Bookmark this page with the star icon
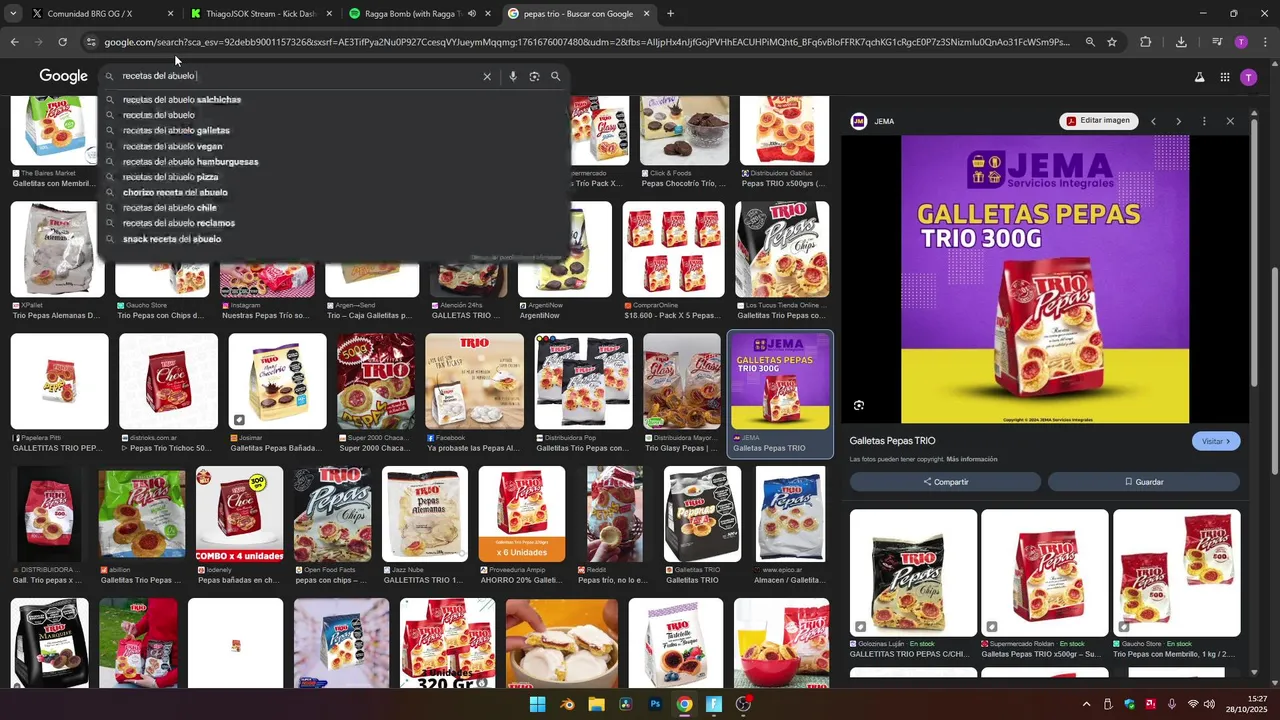This screenshot has height=720, width=1280. (x=1112, y=42)
